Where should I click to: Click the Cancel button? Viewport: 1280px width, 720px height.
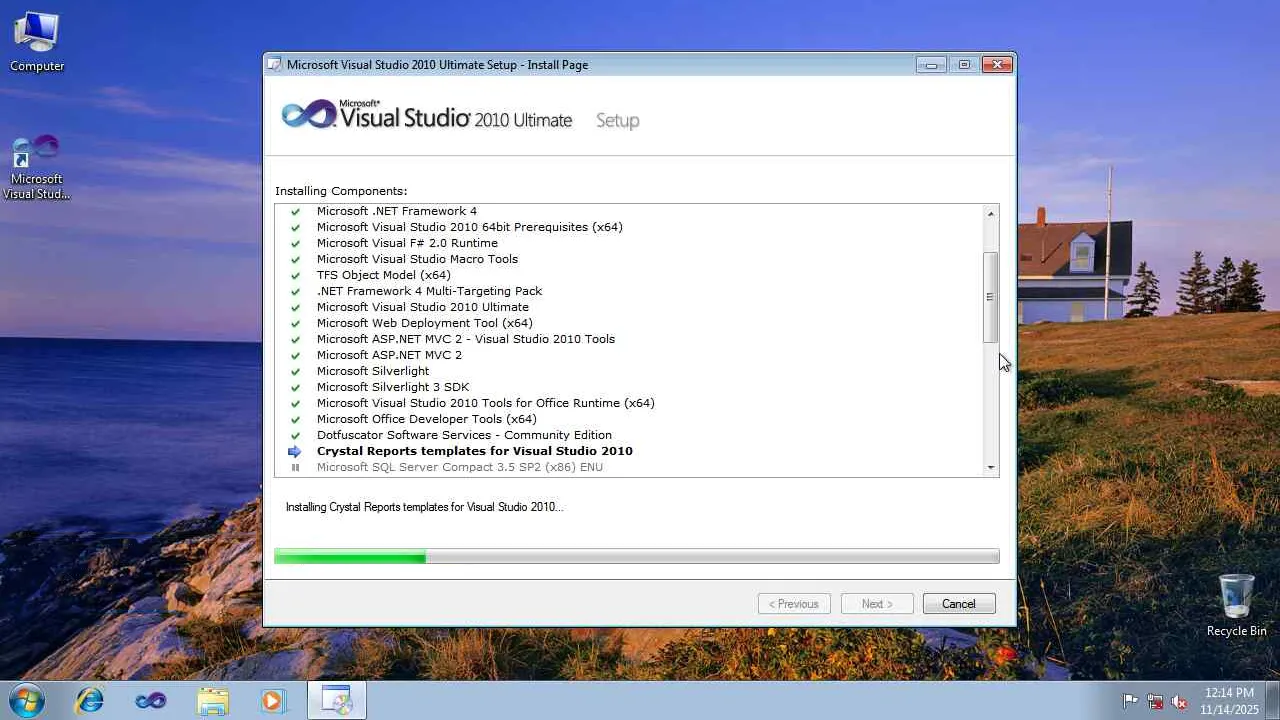pos(958,604)
